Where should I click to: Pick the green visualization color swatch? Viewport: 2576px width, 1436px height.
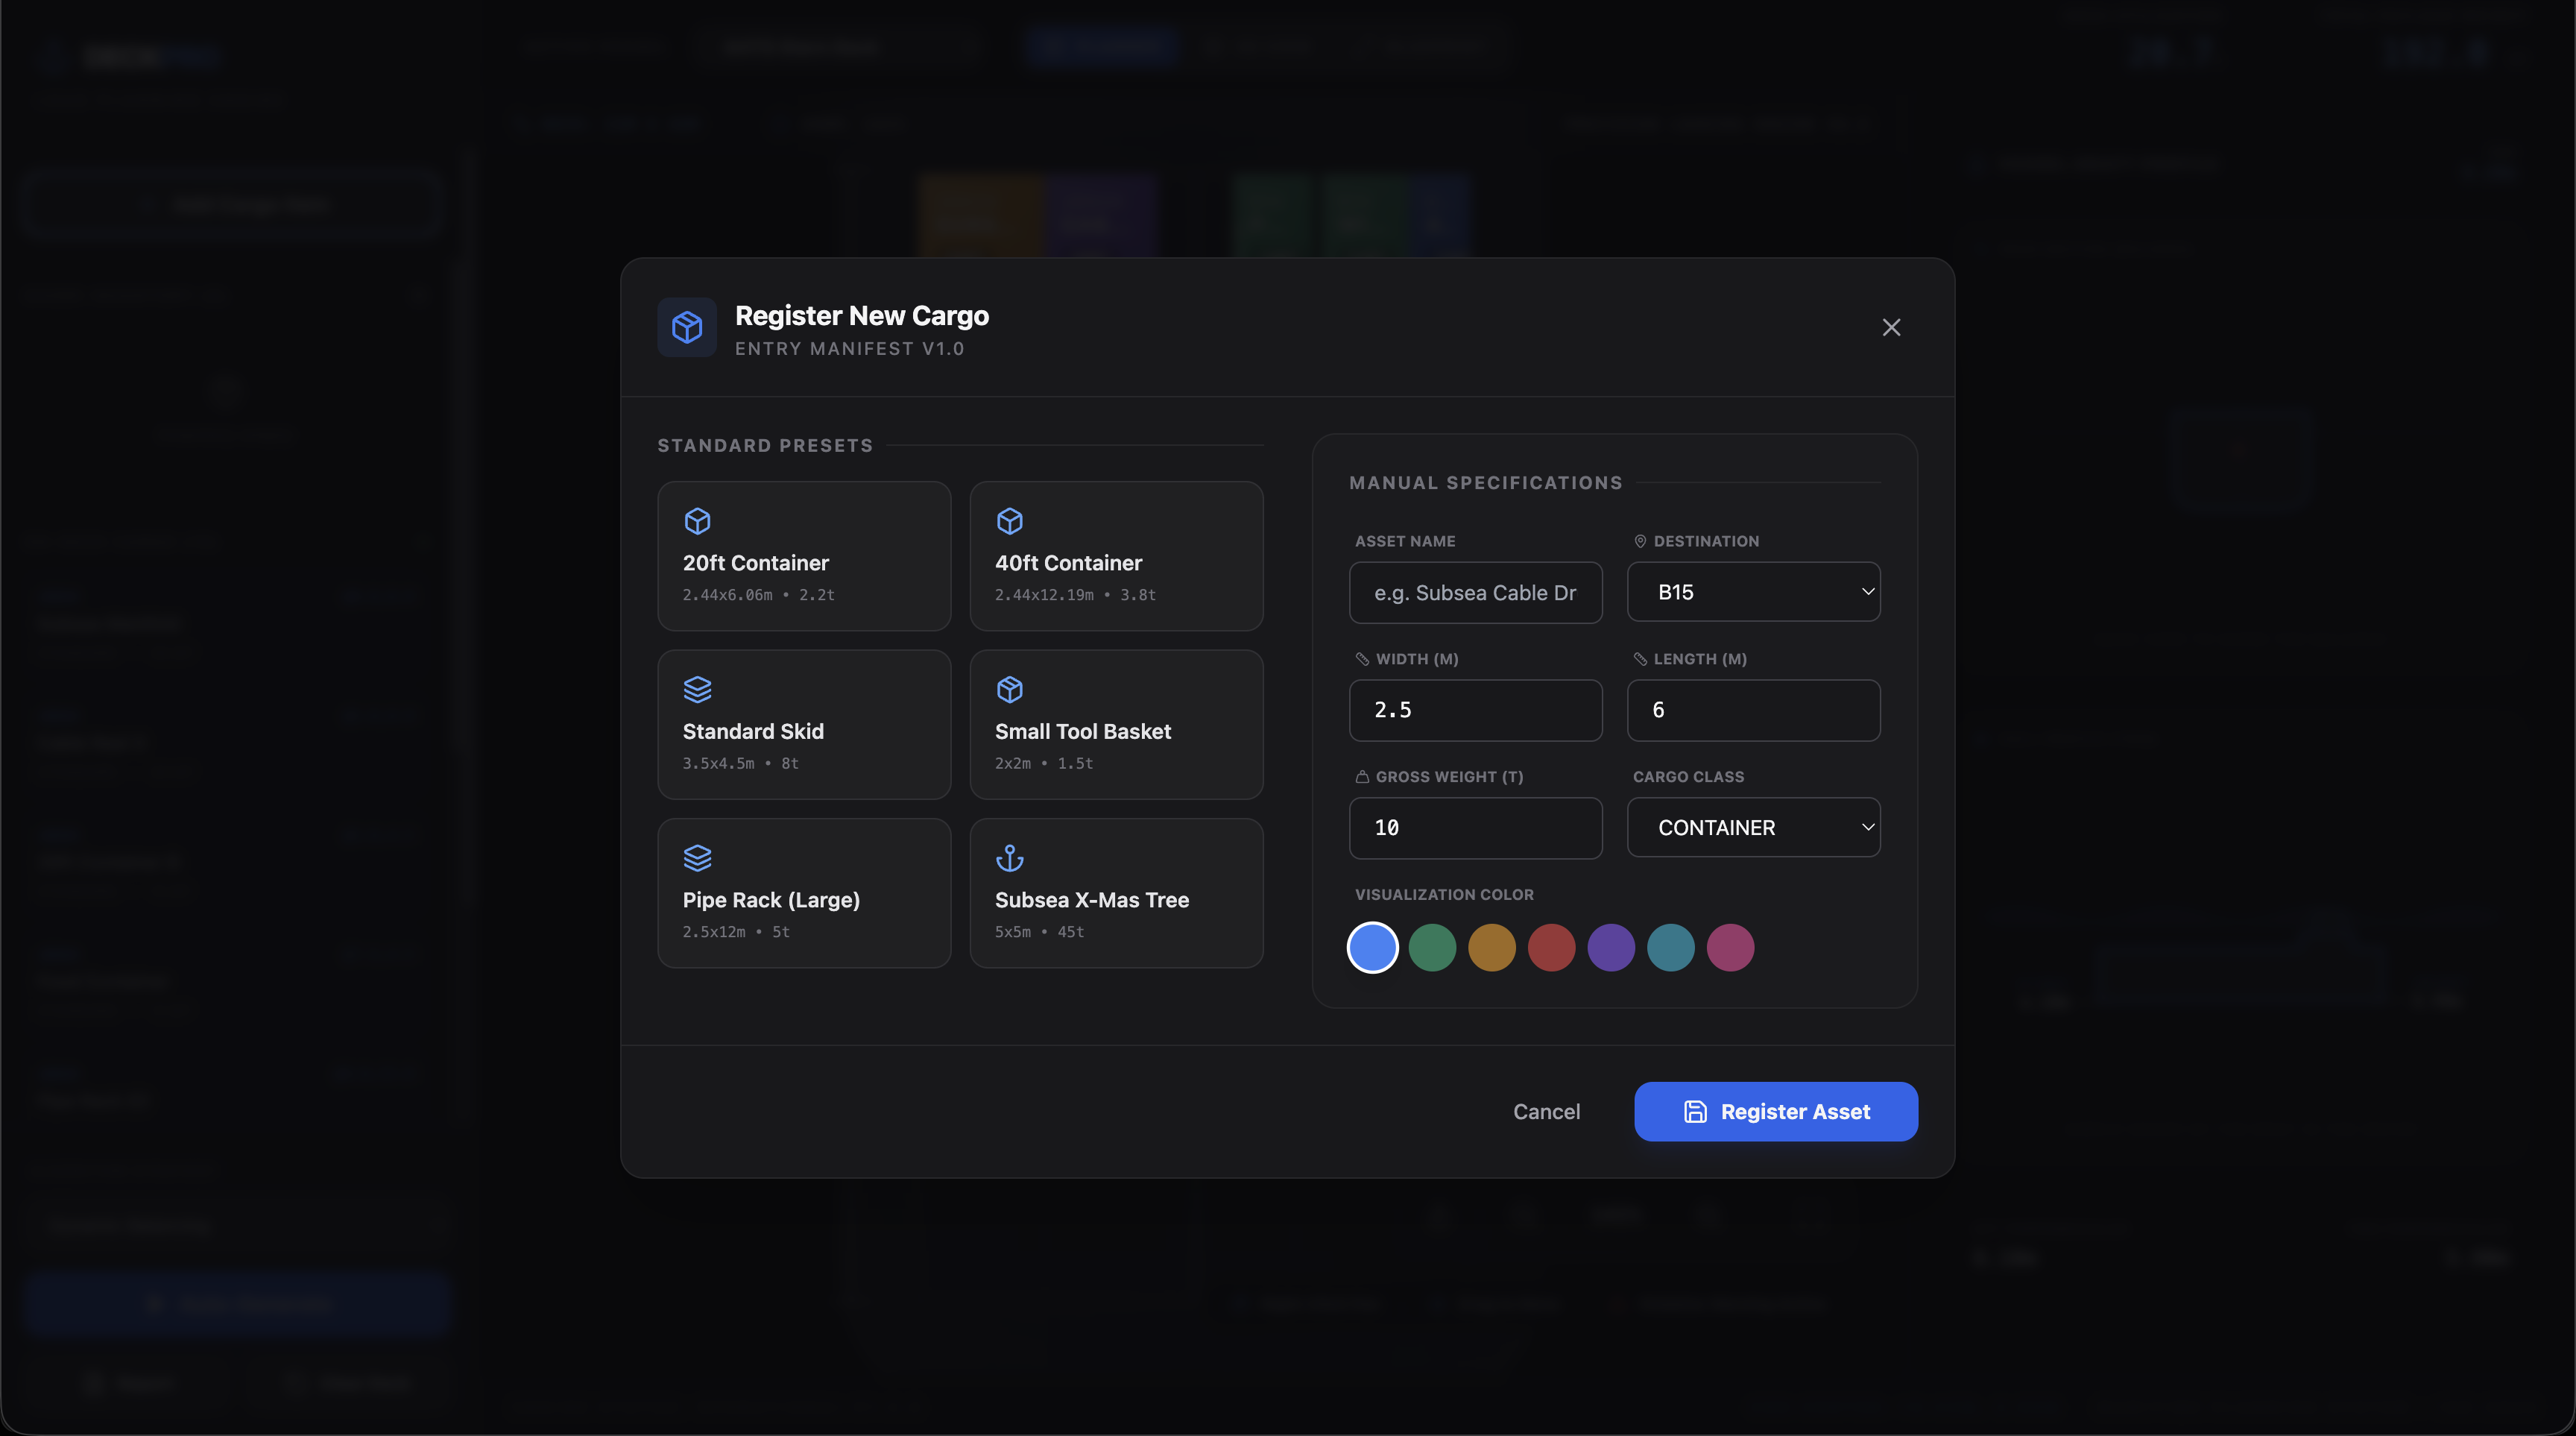click(x=1432, y=947)
